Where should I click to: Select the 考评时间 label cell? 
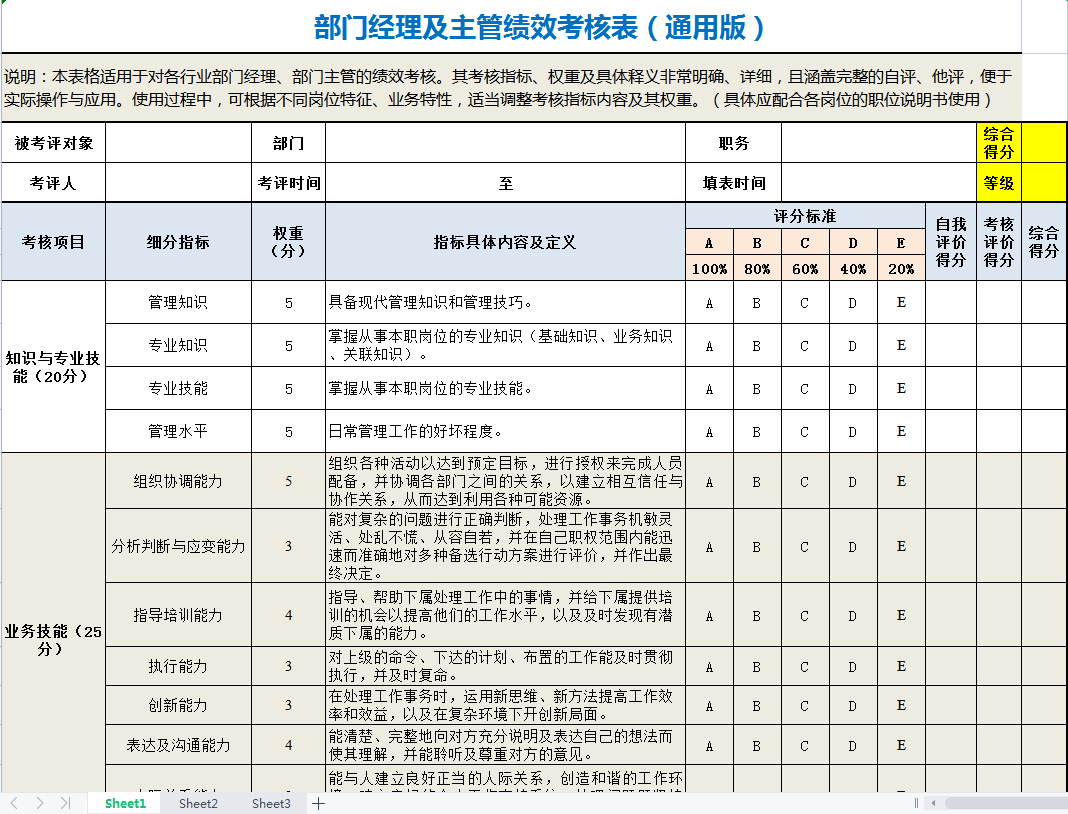pyautogui.click(x=289, y=183)
